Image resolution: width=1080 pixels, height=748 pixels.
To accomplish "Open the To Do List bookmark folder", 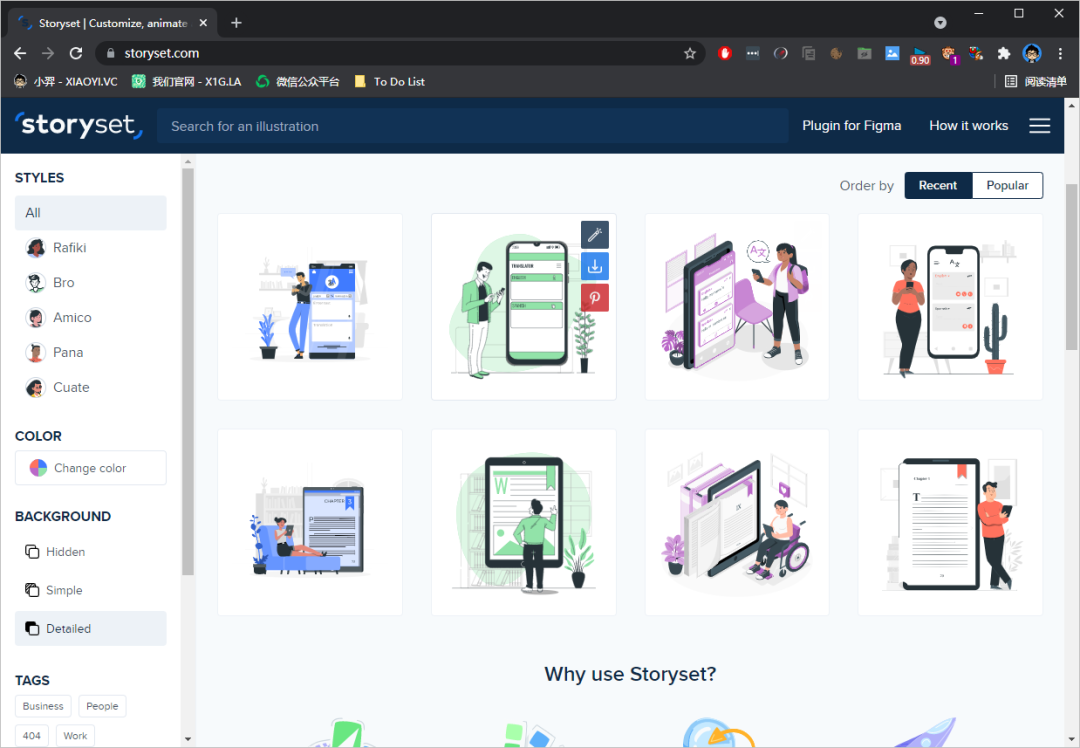I will [x=389, y=81].
